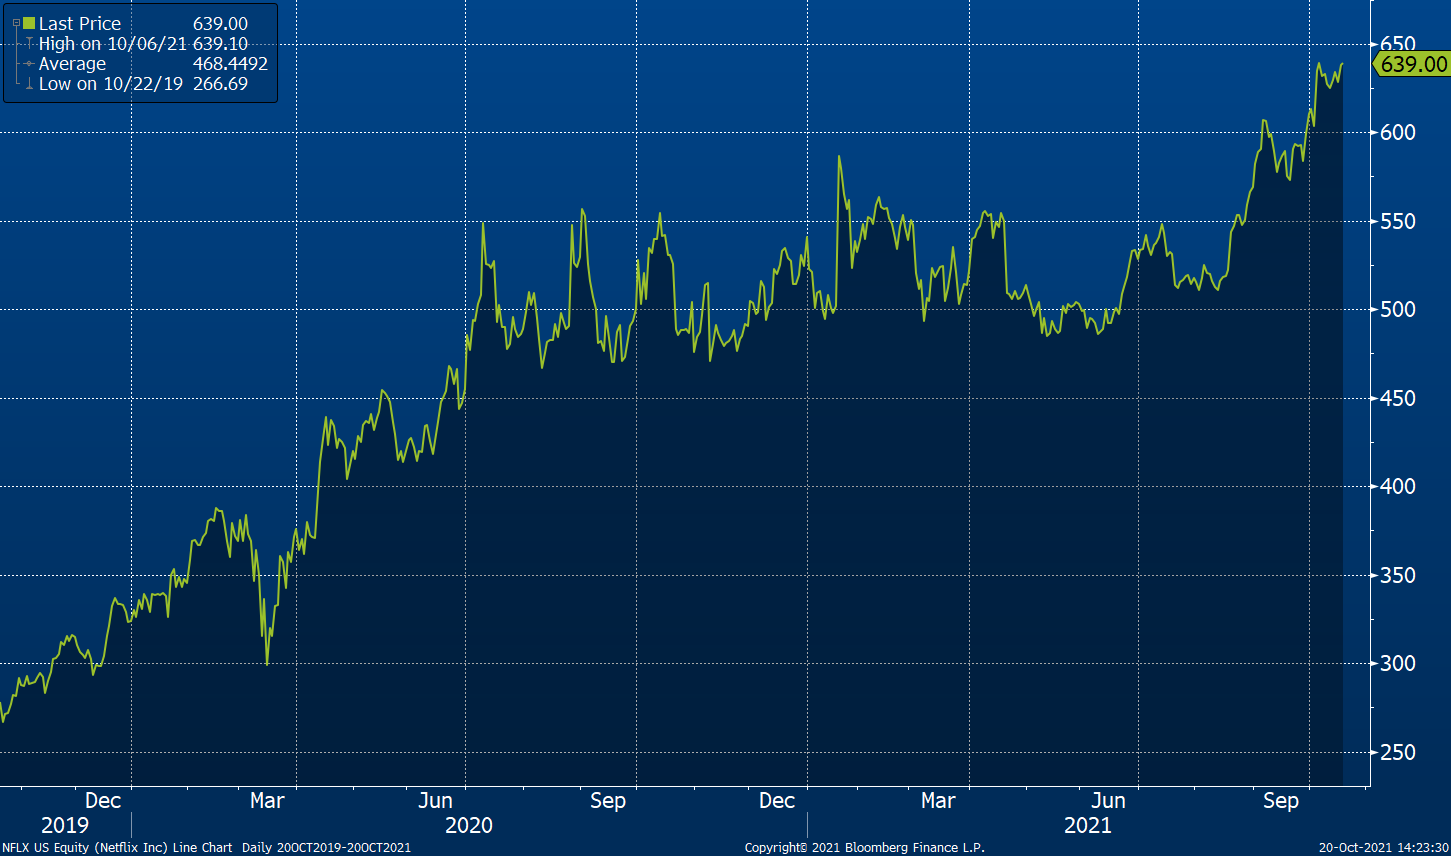Click the 400 price axis label
Viewport: 1451px width, 856px height.
point(1397,487)
